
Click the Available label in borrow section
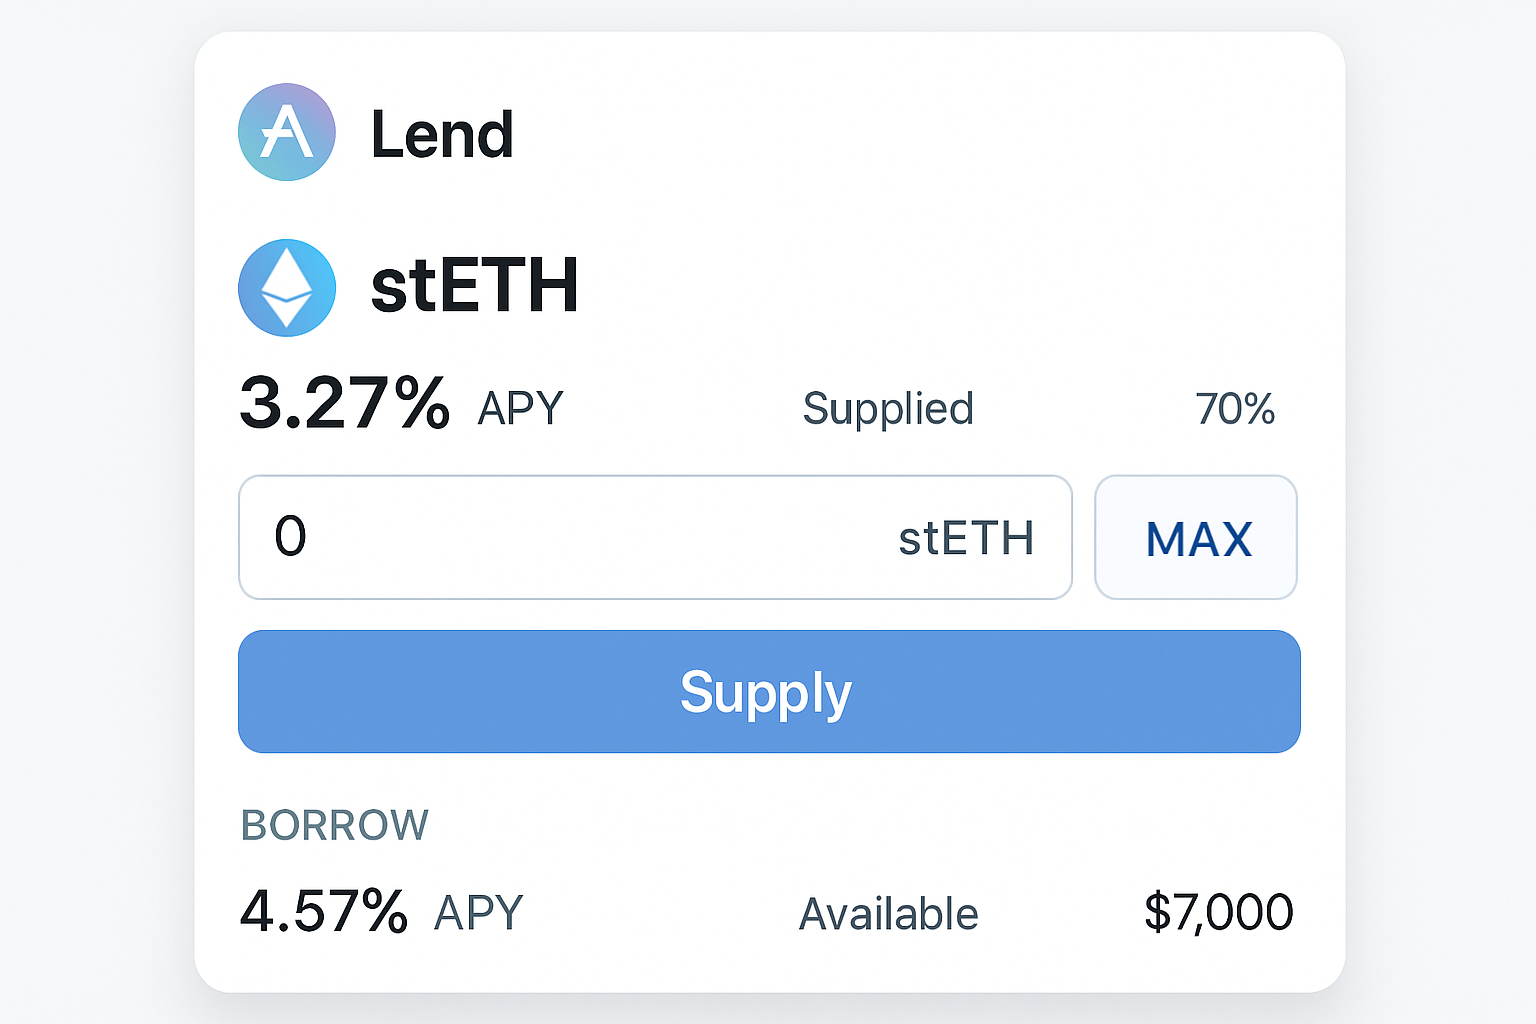(x=887, y=913)
